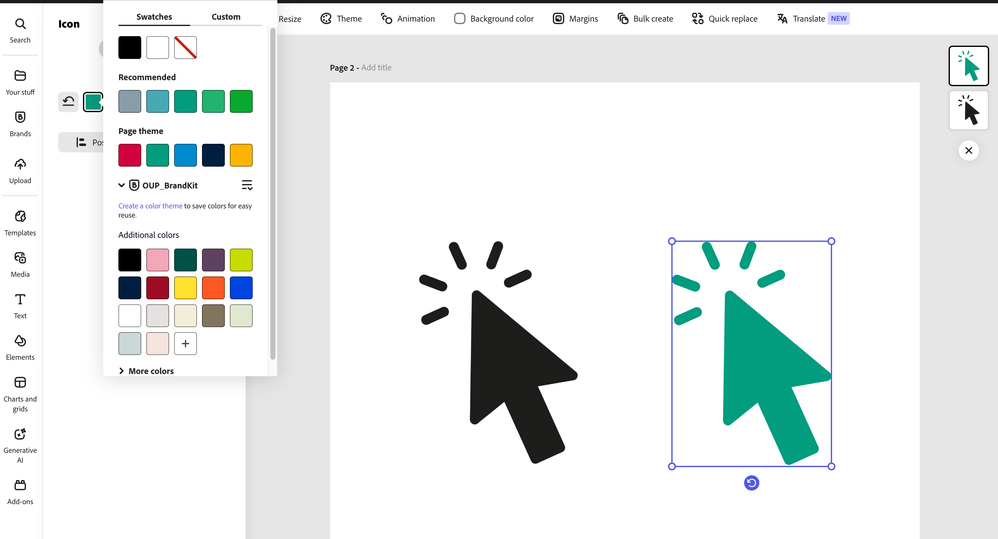Screen dimensions: 998x539
Task: Open the OUP_BrandKit sort options icon
Action: click(247, 185)
